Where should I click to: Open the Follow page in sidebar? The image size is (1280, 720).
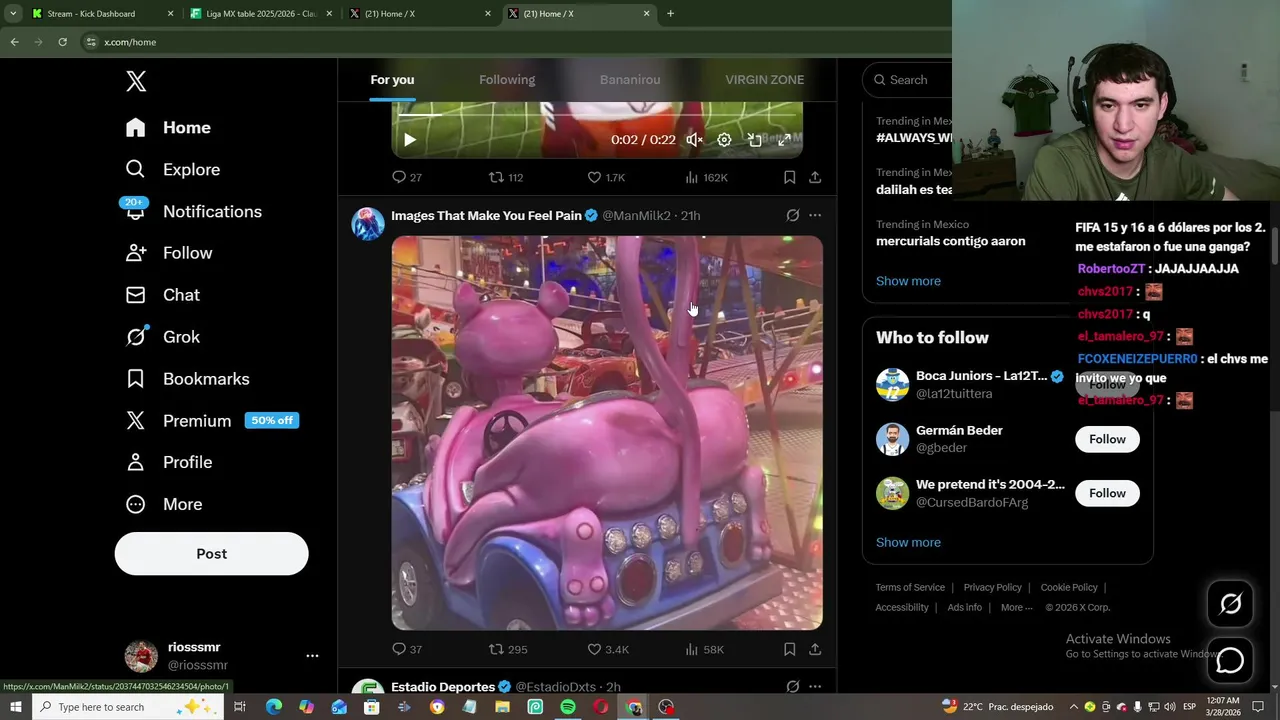tap(169, 253)
